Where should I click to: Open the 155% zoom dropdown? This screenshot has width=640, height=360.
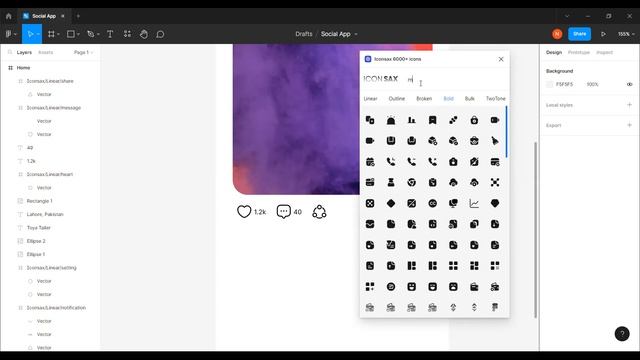pyautogui.click(x=626, y=34)
